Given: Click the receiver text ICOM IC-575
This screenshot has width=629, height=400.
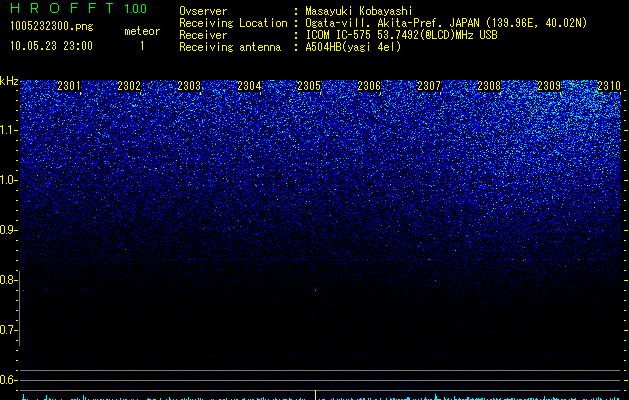Looking at the screenshot, I should coord(338,35).
